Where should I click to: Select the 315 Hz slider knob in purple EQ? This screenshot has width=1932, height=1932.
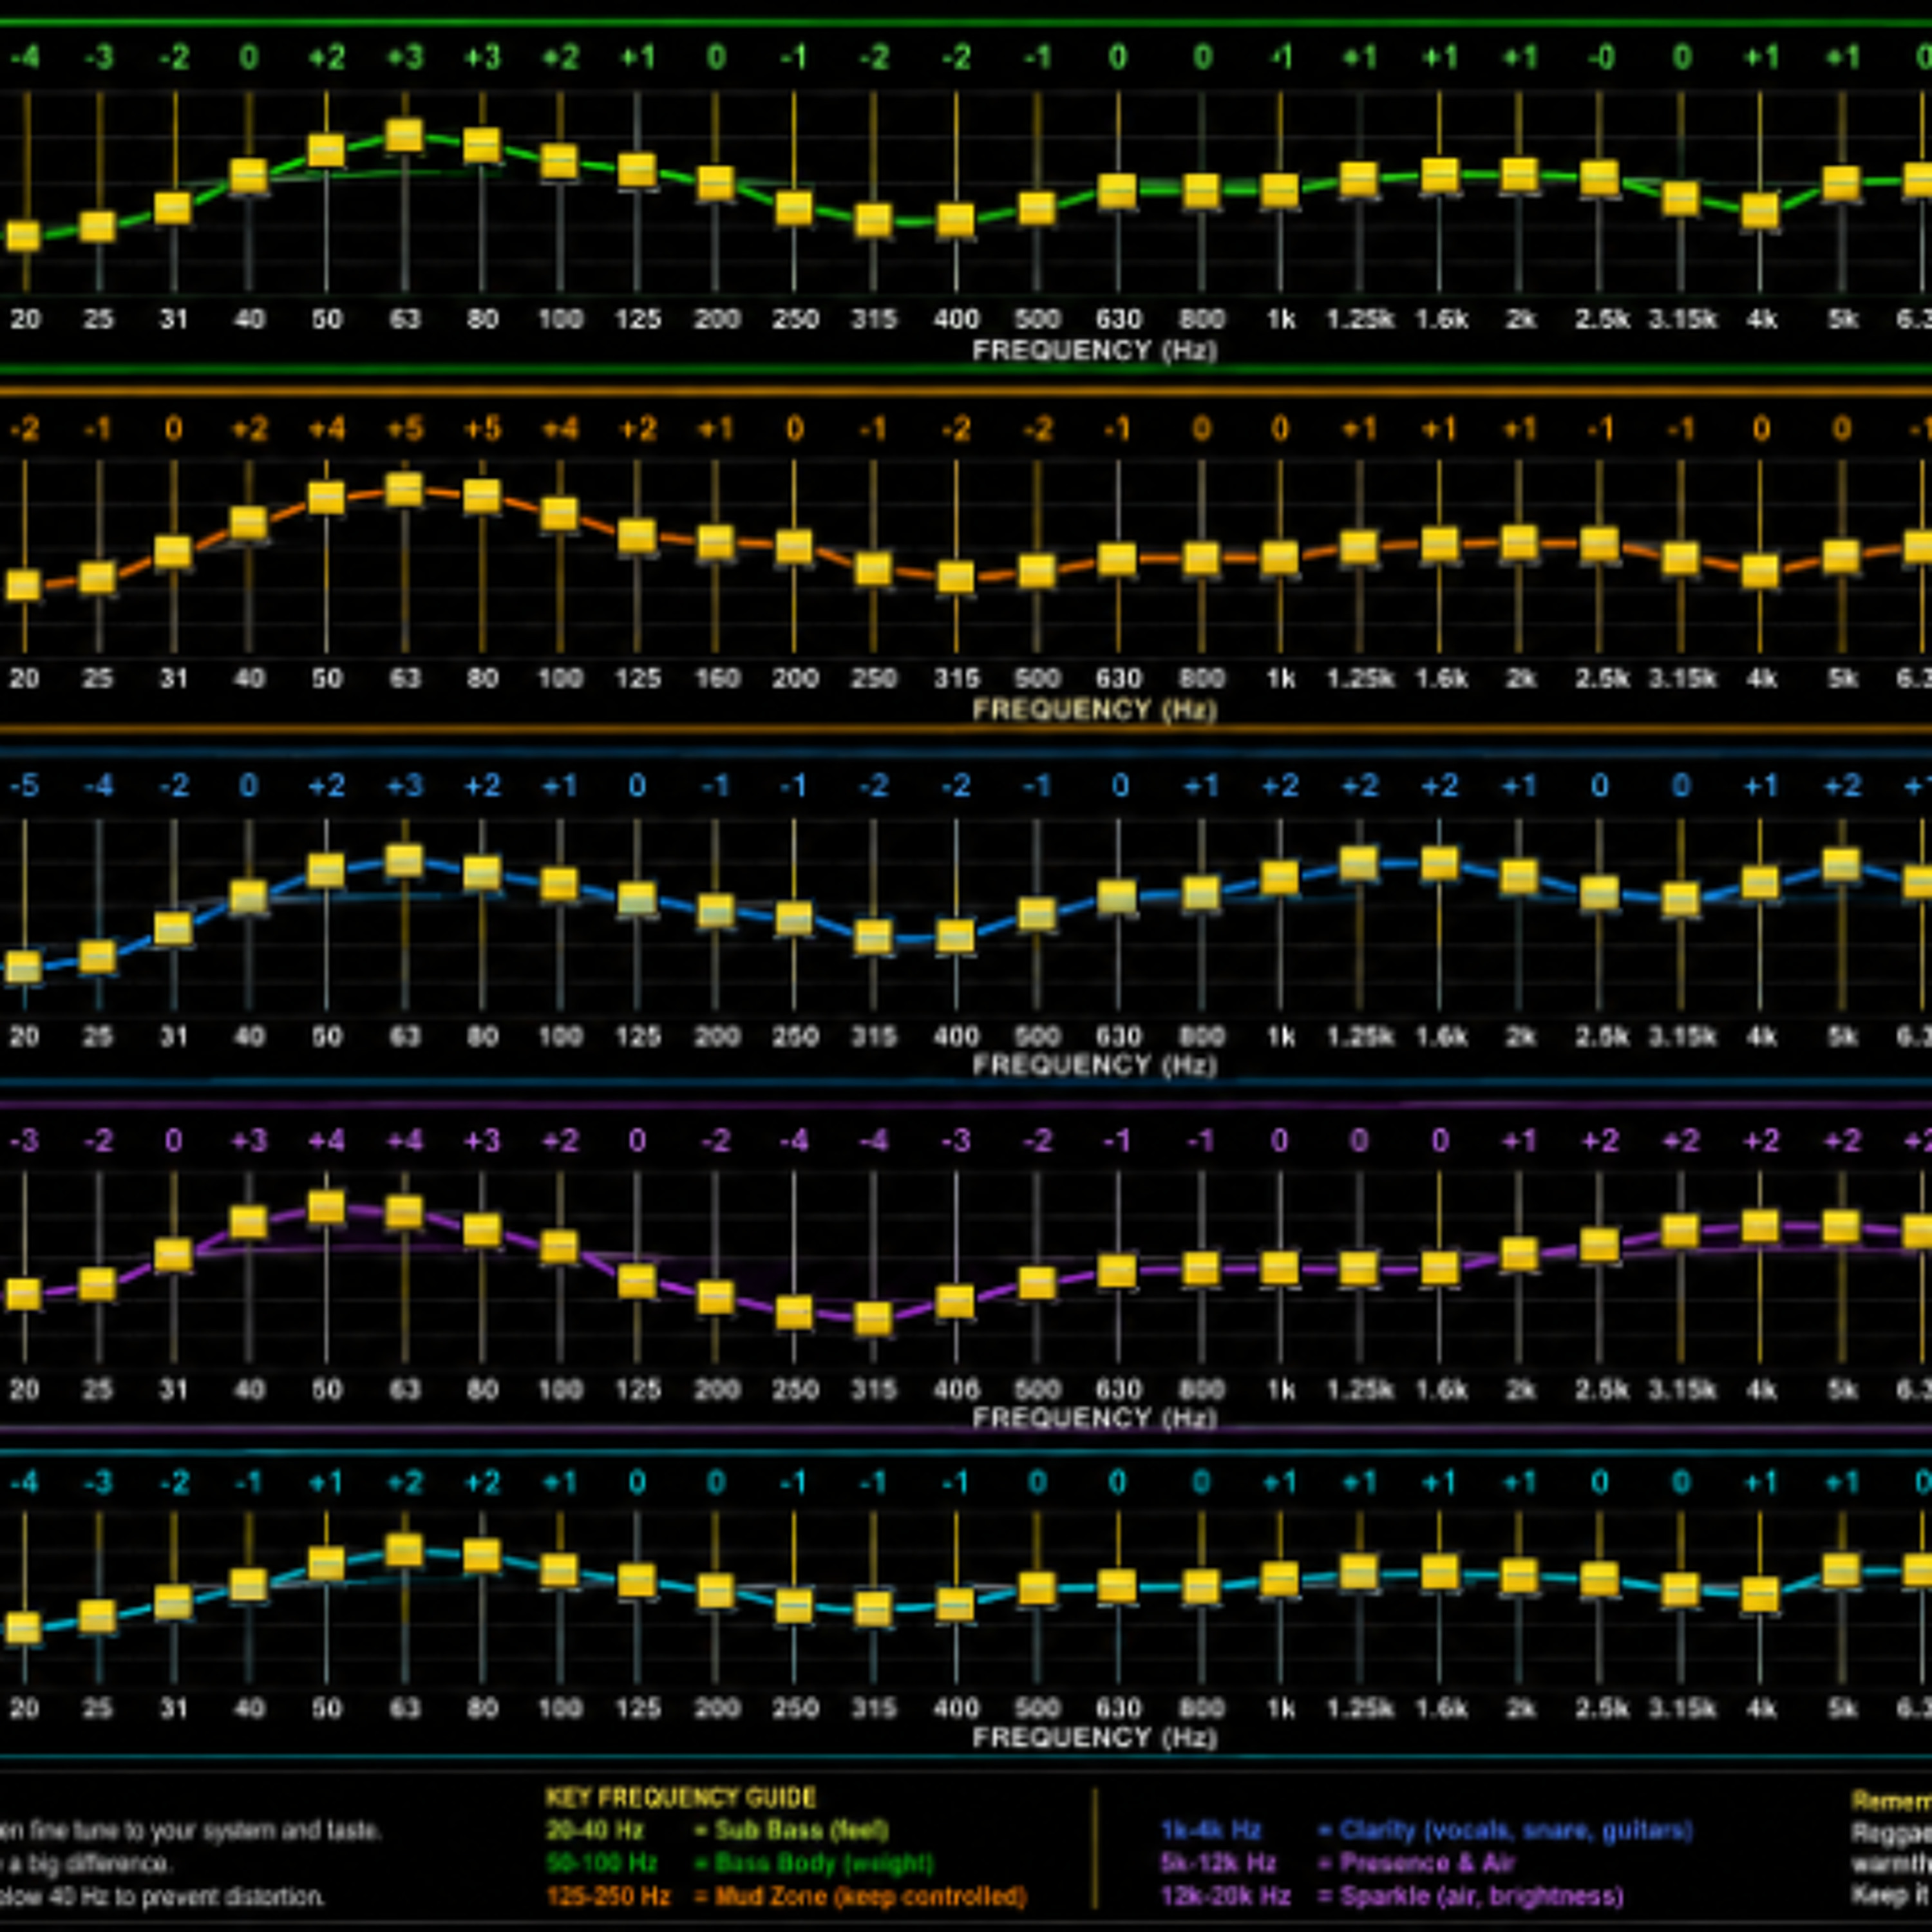tap(873, 1319)
